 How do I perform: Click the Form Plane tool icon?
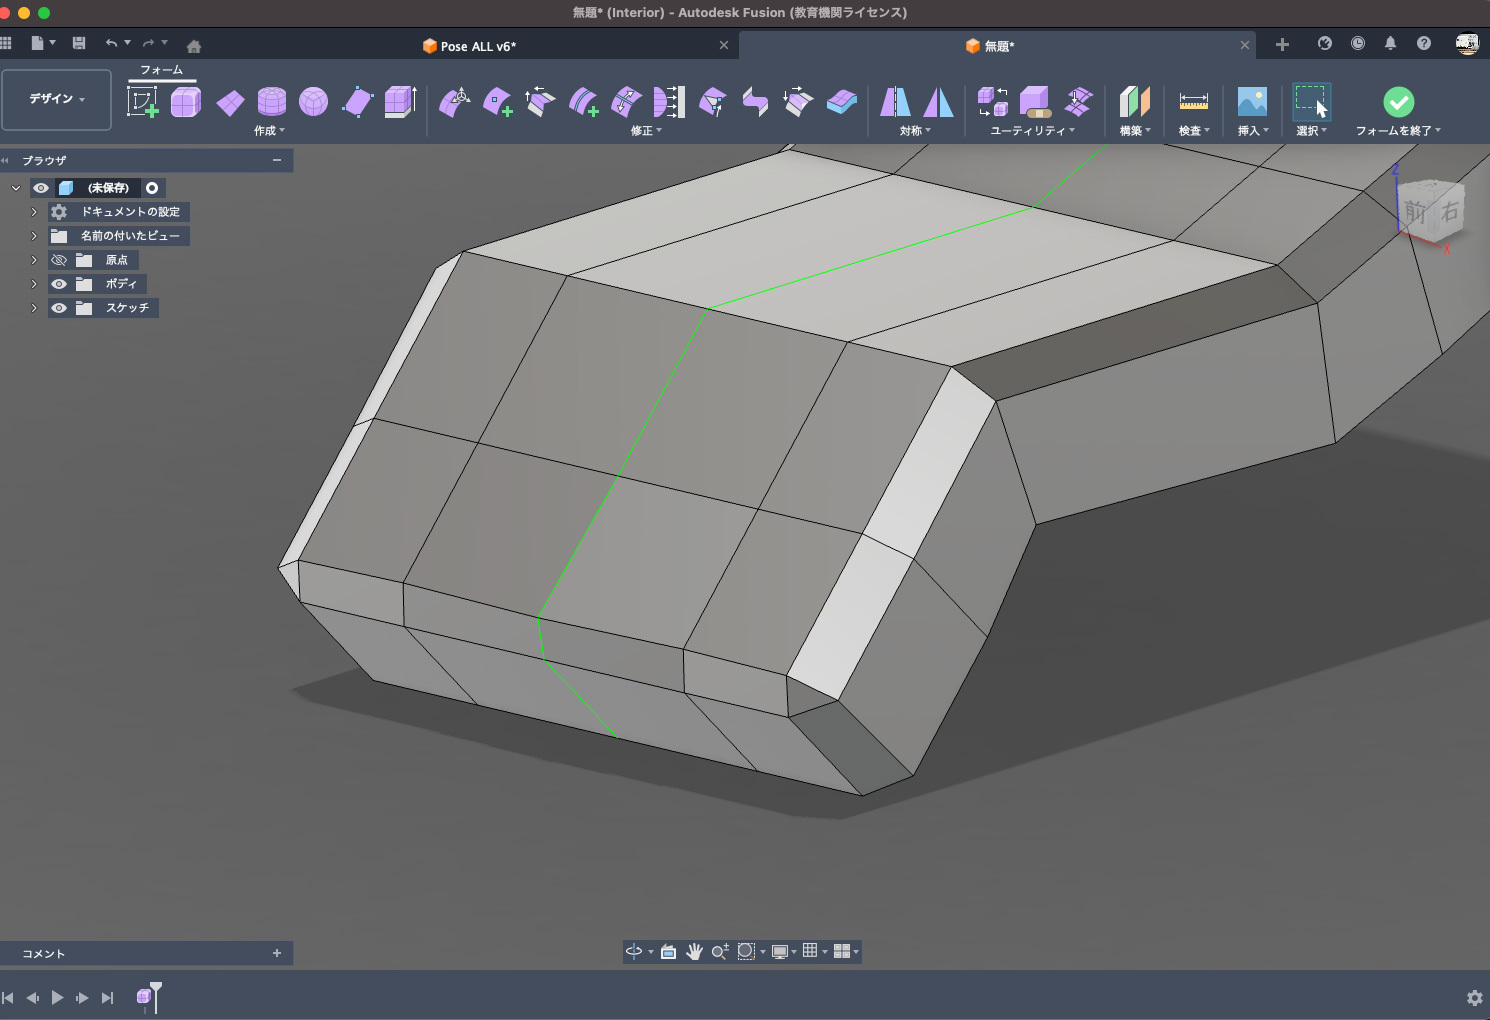coord(230,102)
